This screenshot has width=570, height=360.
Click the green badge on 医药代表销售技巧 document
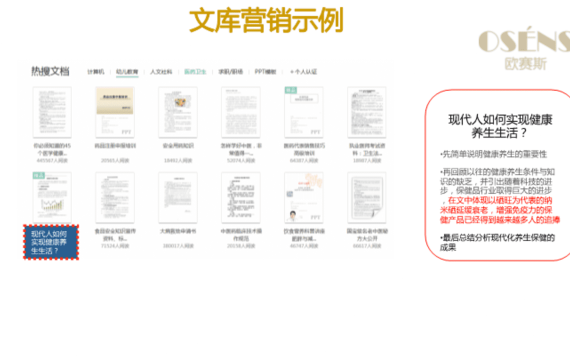[291, 90]
